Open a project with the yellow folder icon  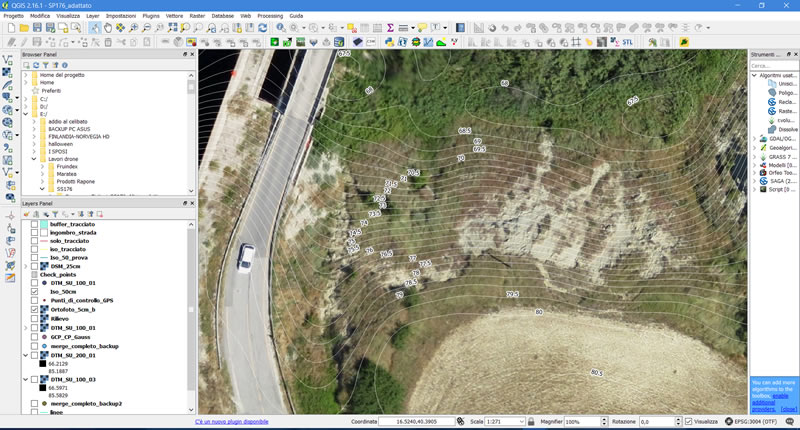[23, 28]
